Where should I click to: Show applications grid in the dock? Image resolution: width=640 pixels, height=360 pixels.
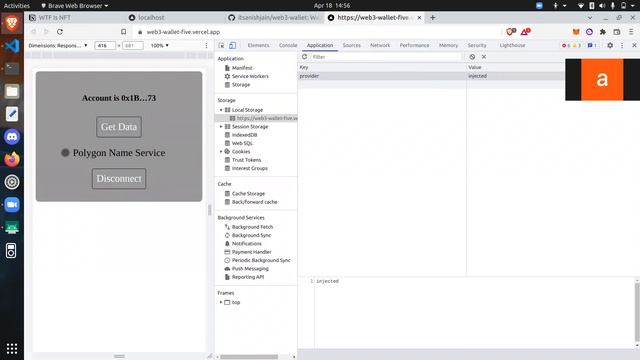12,349
